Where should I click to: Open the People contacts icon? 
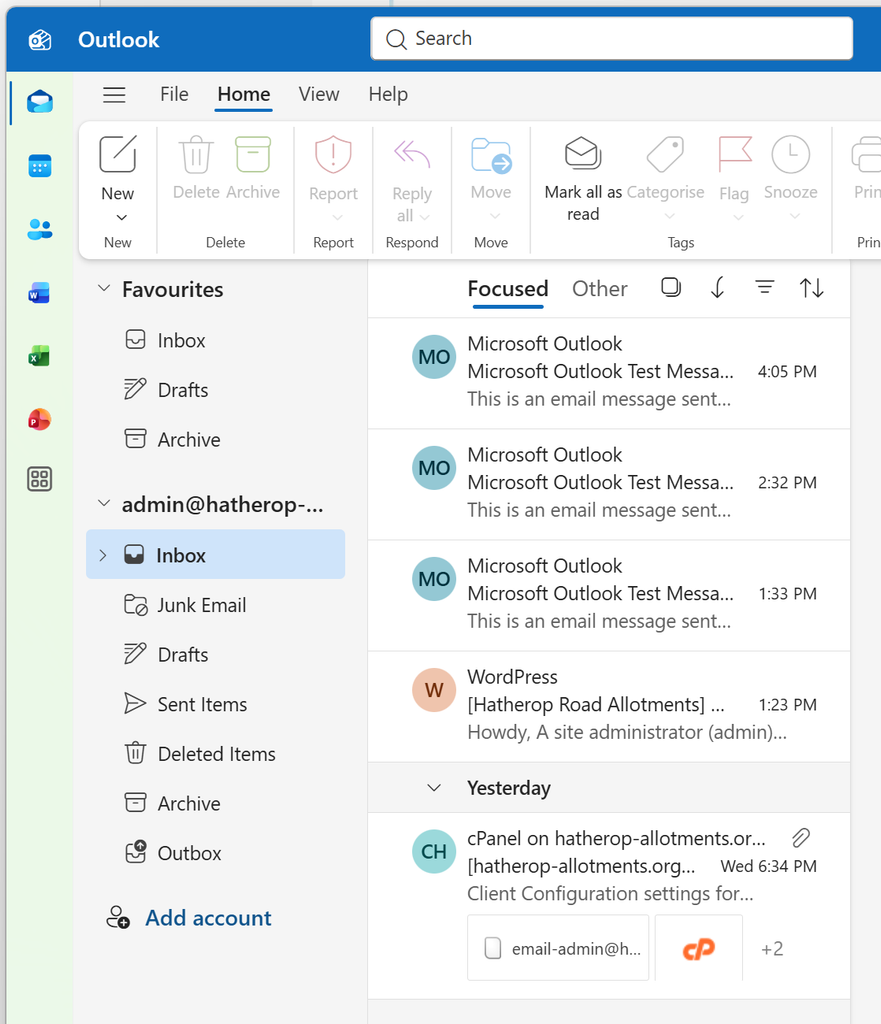pyautogui.click(x=40, y=229)
